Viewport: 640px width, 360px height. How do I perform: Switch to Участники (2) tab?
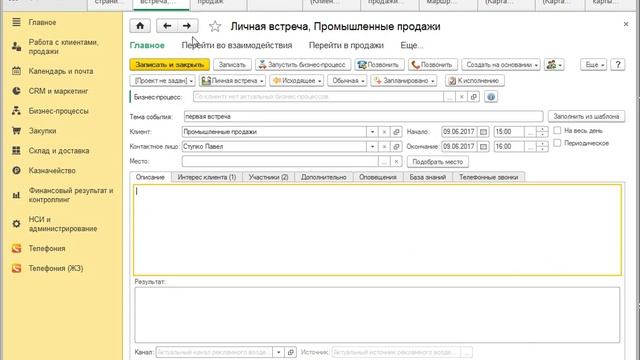tap(269, 177)
